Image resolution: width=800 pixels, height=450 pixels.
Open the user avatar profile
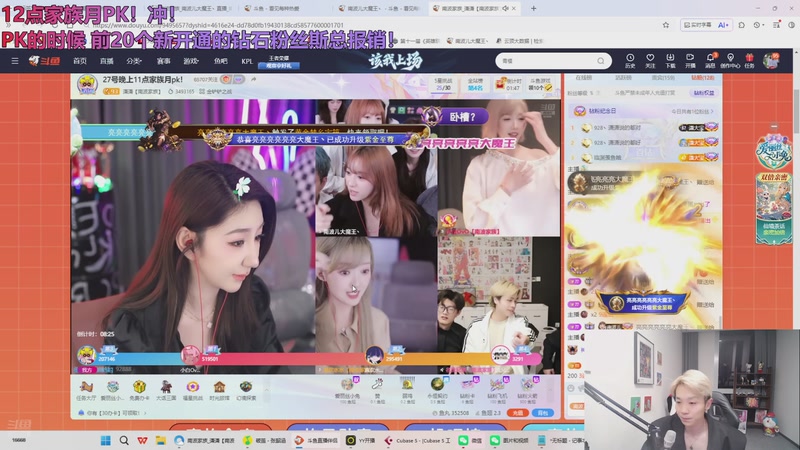point(771,61)
